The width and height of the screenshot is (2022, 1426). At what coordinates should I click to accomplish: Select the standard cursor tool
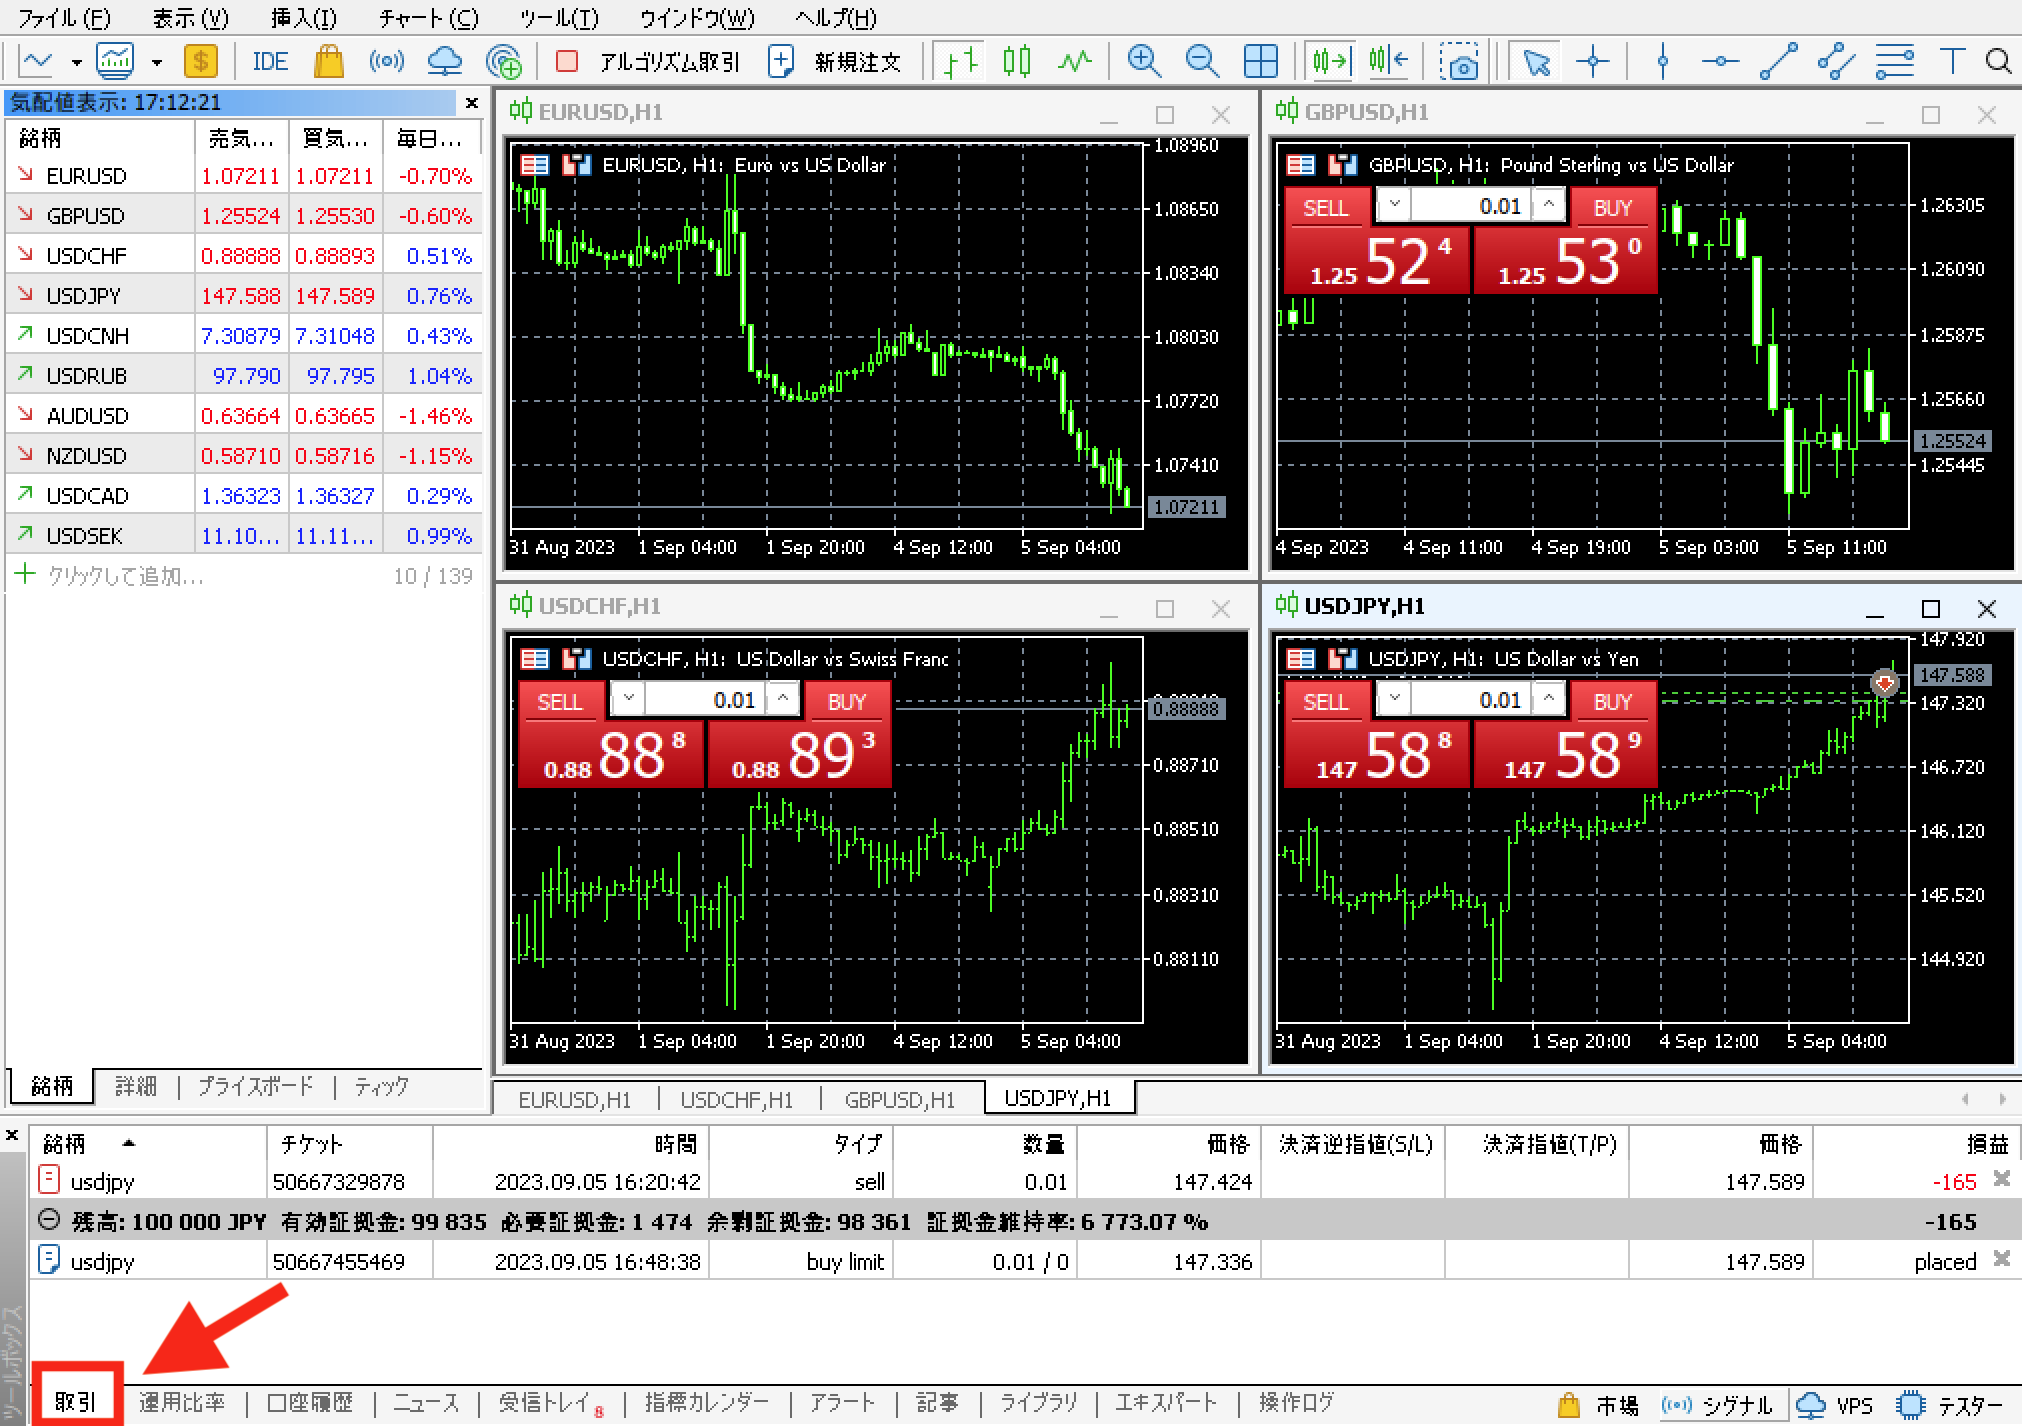pos(1536,62)
